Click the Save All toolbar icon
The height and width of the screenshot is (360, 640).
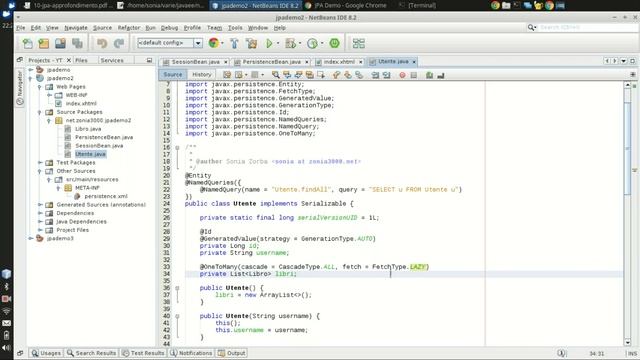[77, 43]
